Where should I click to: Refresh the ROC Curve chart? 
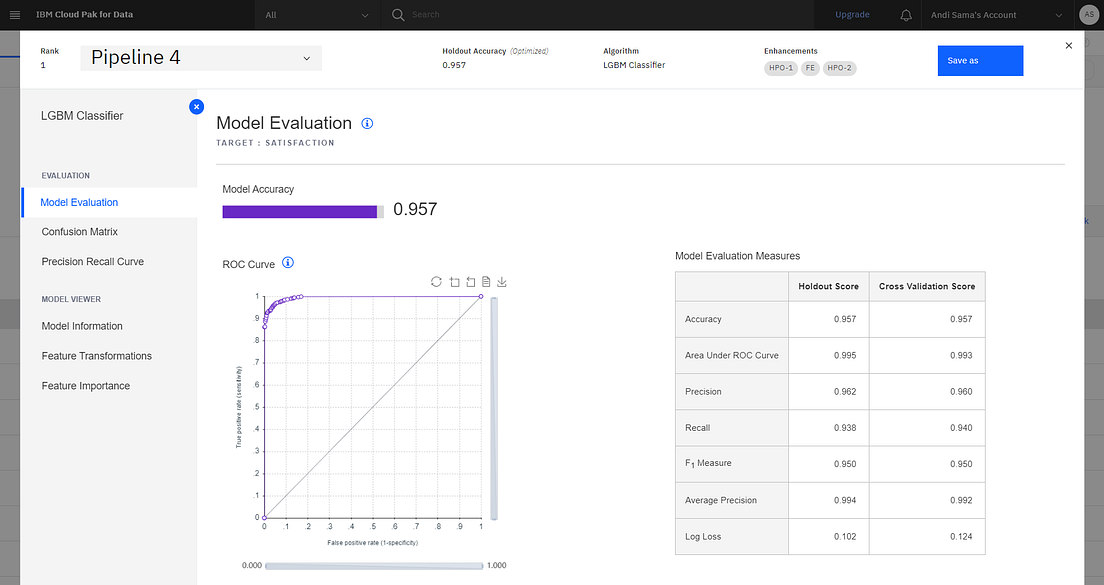click(x=436, y=282)
